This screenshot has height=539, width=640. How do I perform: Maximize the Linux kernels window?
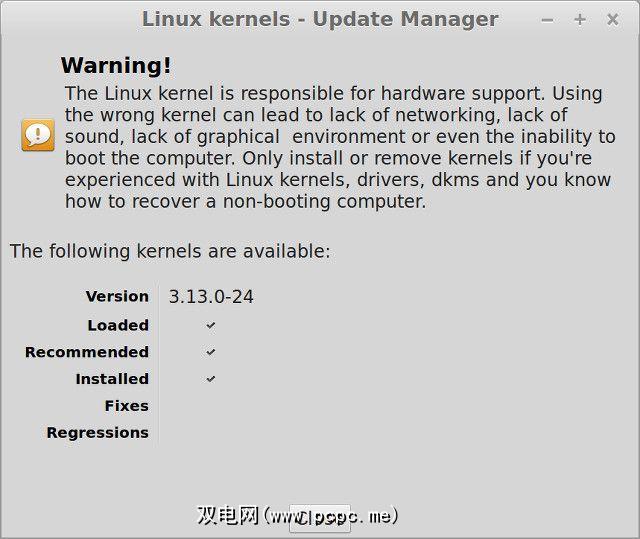[x=580, y=19]
